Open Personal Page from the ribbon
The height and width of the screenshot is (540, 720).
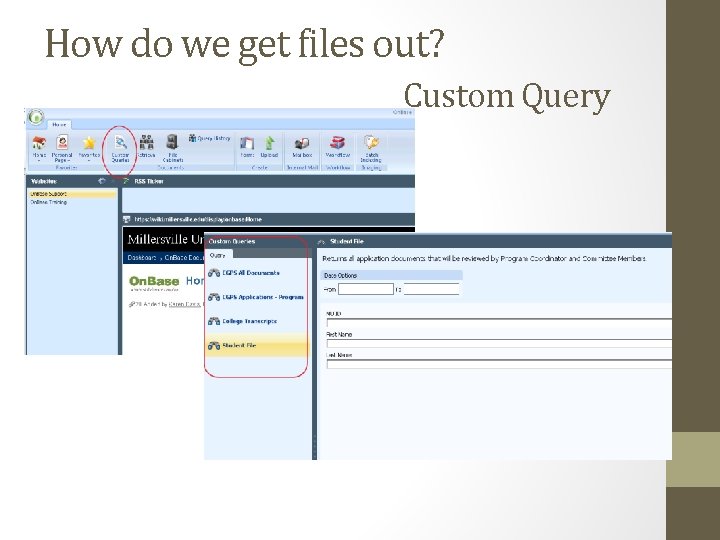tap(62, 149)
